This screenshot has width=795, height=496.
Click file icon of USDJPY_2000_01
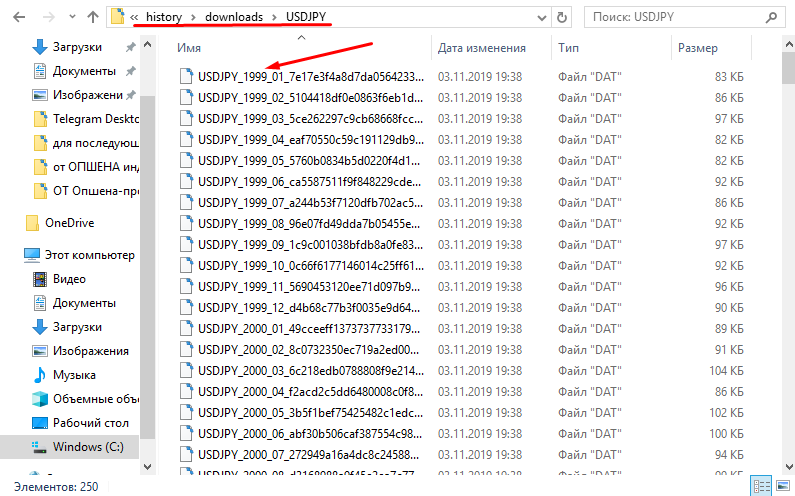(x=187, y=329)
